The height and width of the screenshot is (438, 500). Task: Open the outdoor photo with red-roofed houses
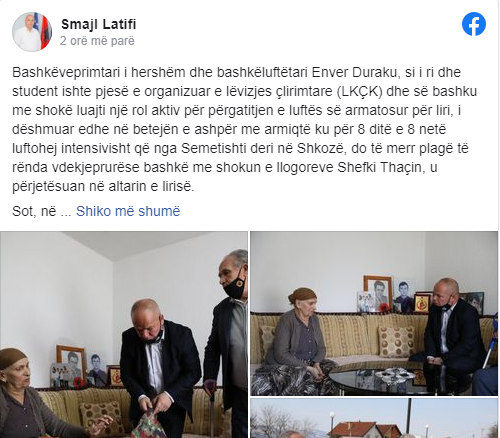[374, 418]
